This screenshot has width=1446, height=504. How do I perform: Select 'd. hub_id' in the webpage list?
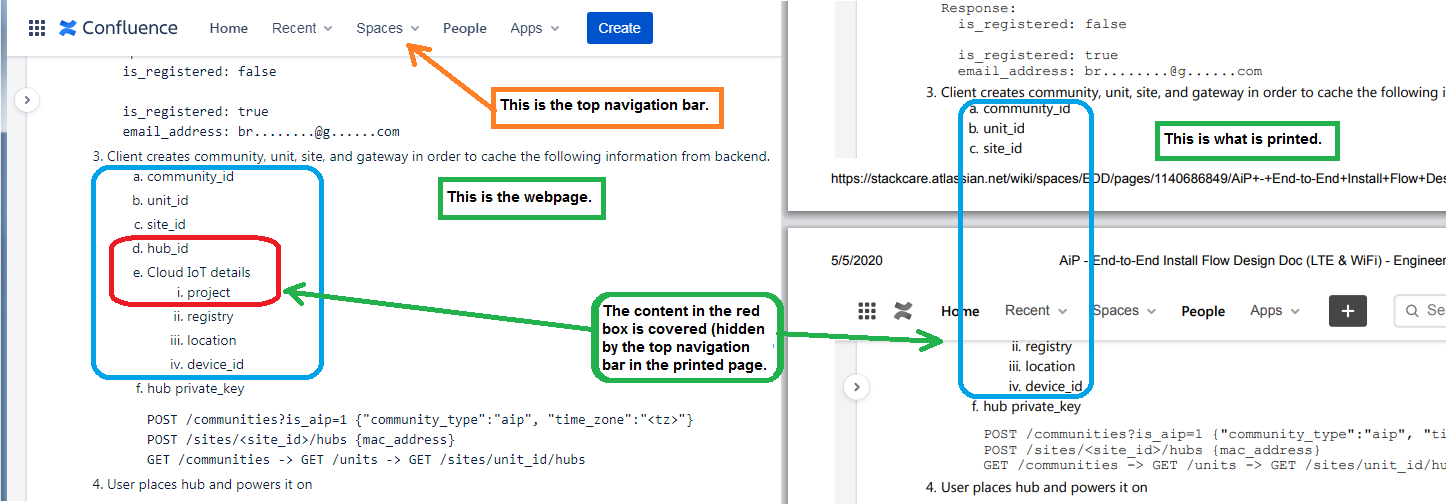tap(160, 249)
